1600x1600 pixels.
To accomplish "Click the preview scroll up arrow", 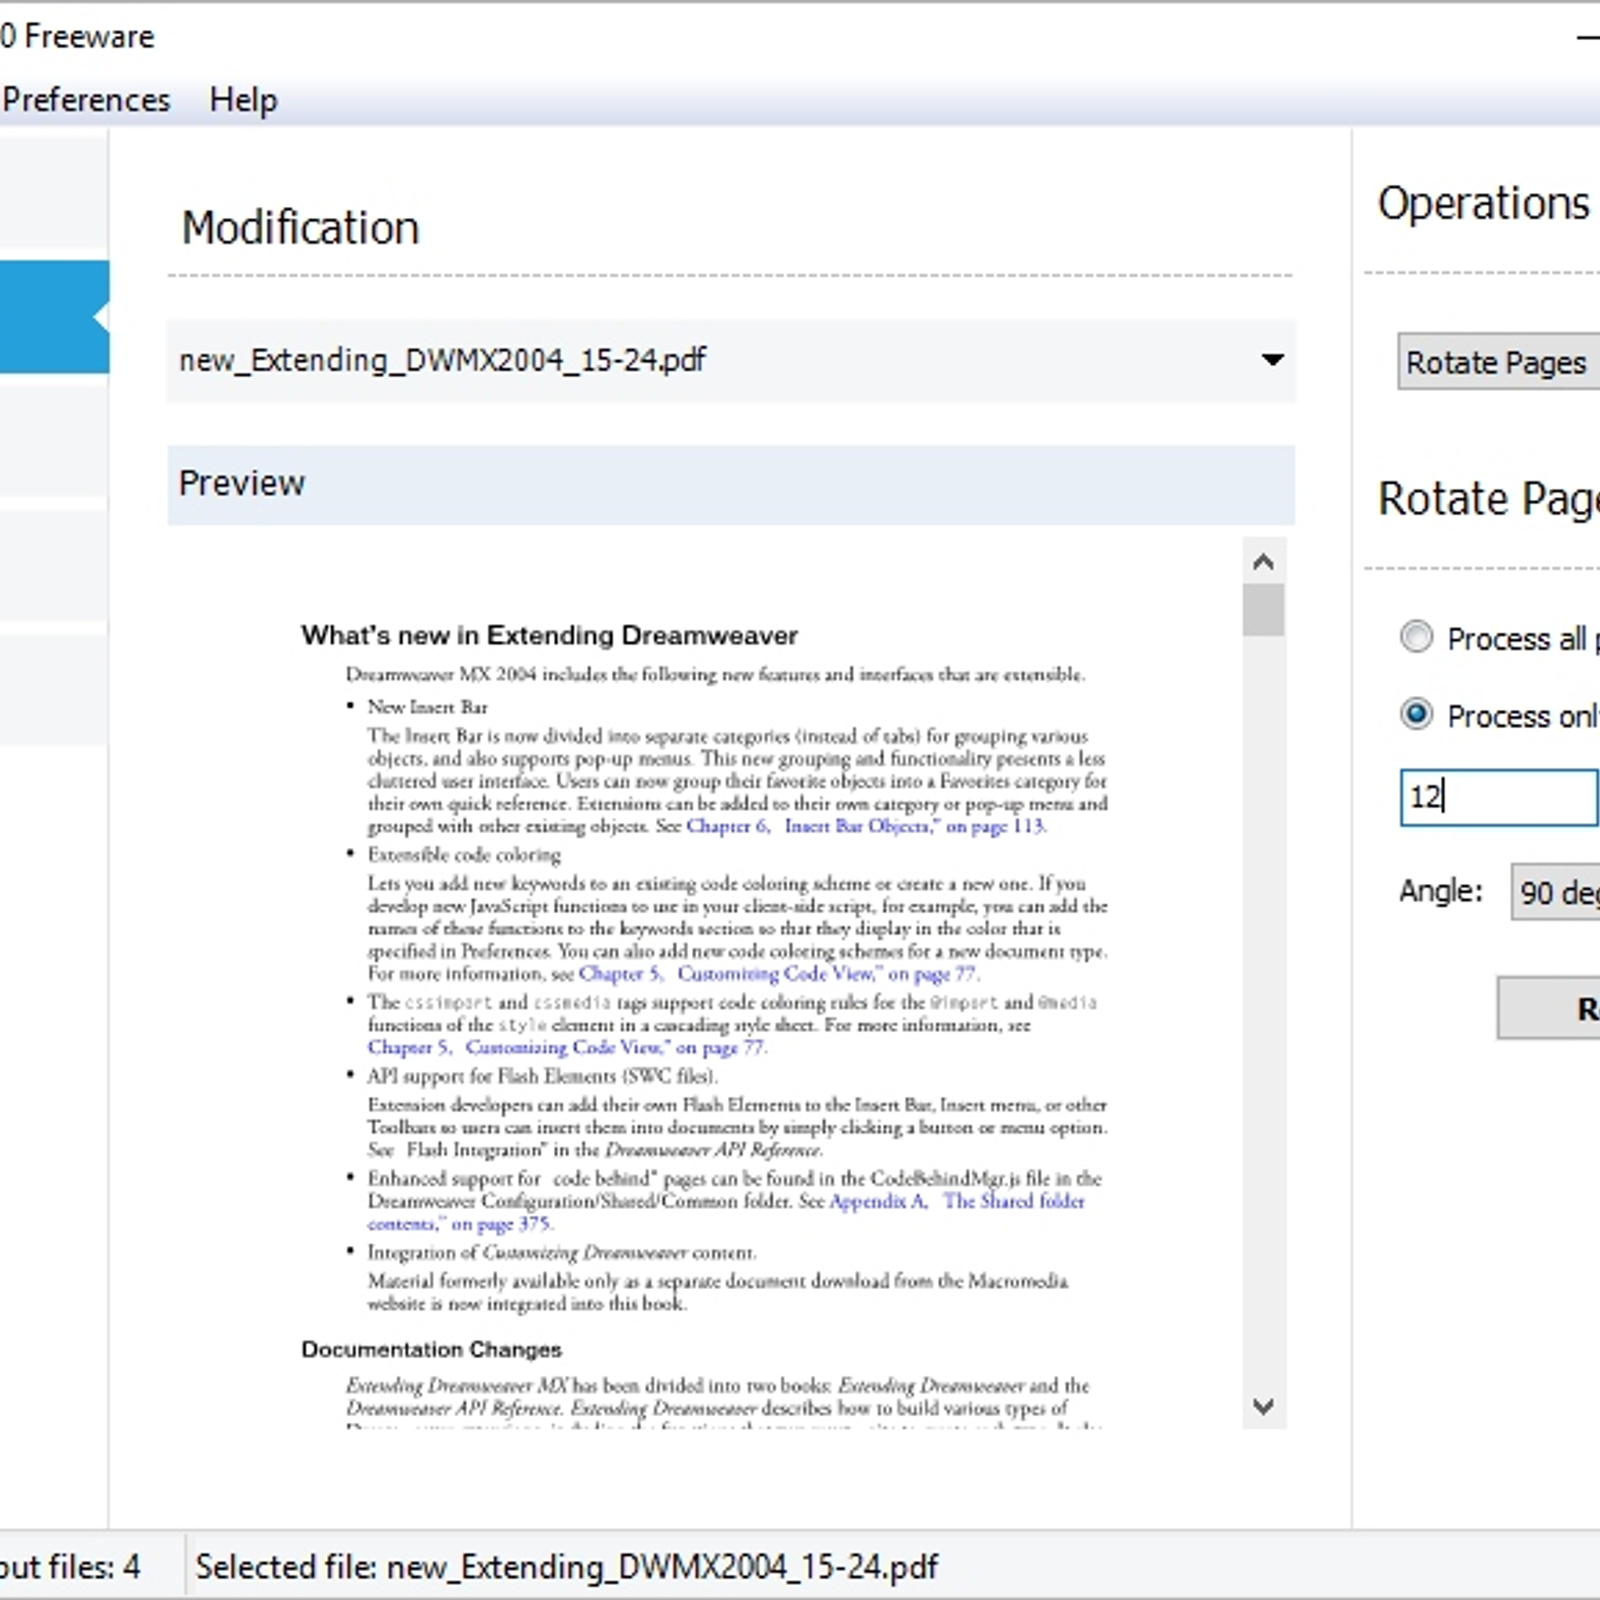I will (1263, 562).
